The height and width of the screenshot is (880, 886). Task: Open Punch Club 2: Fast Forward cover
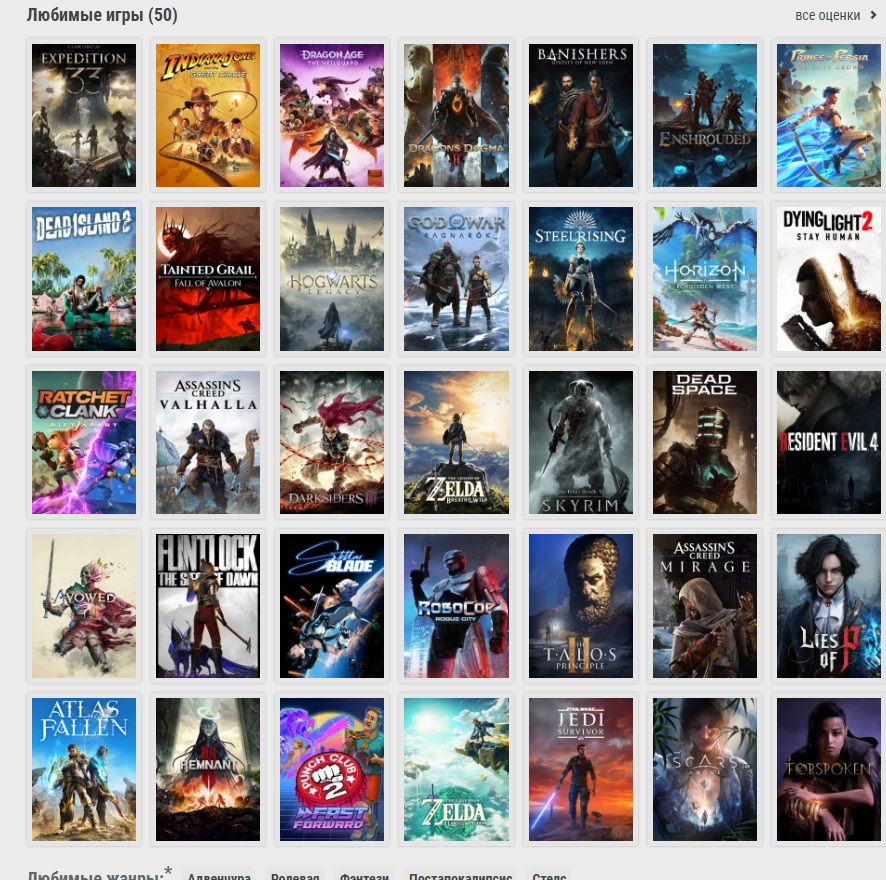click(332, 769)
